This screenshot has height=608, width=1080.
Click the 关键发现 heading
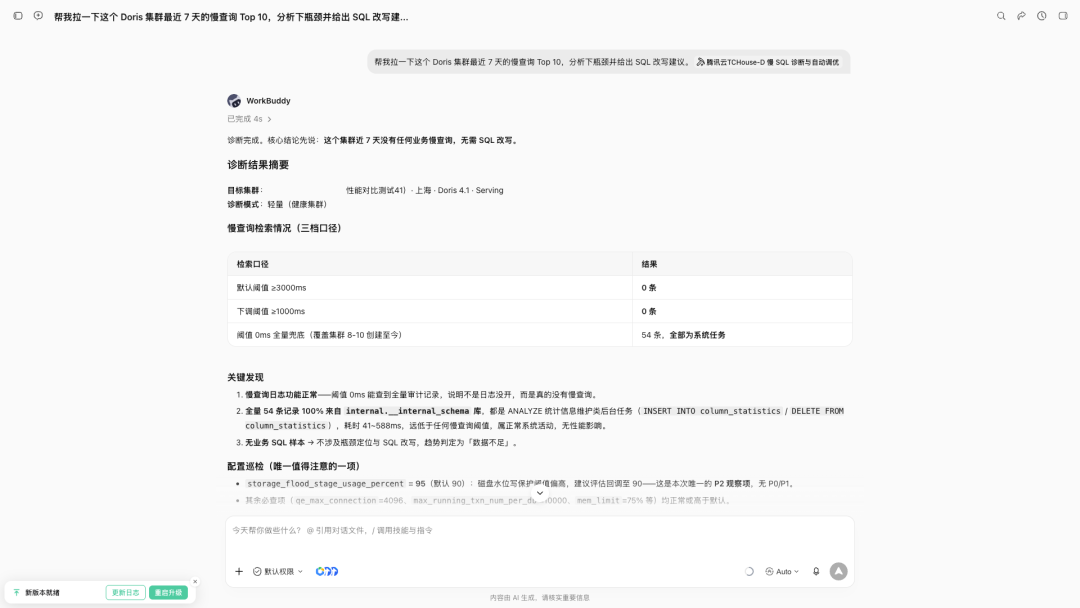pos(245,377)
